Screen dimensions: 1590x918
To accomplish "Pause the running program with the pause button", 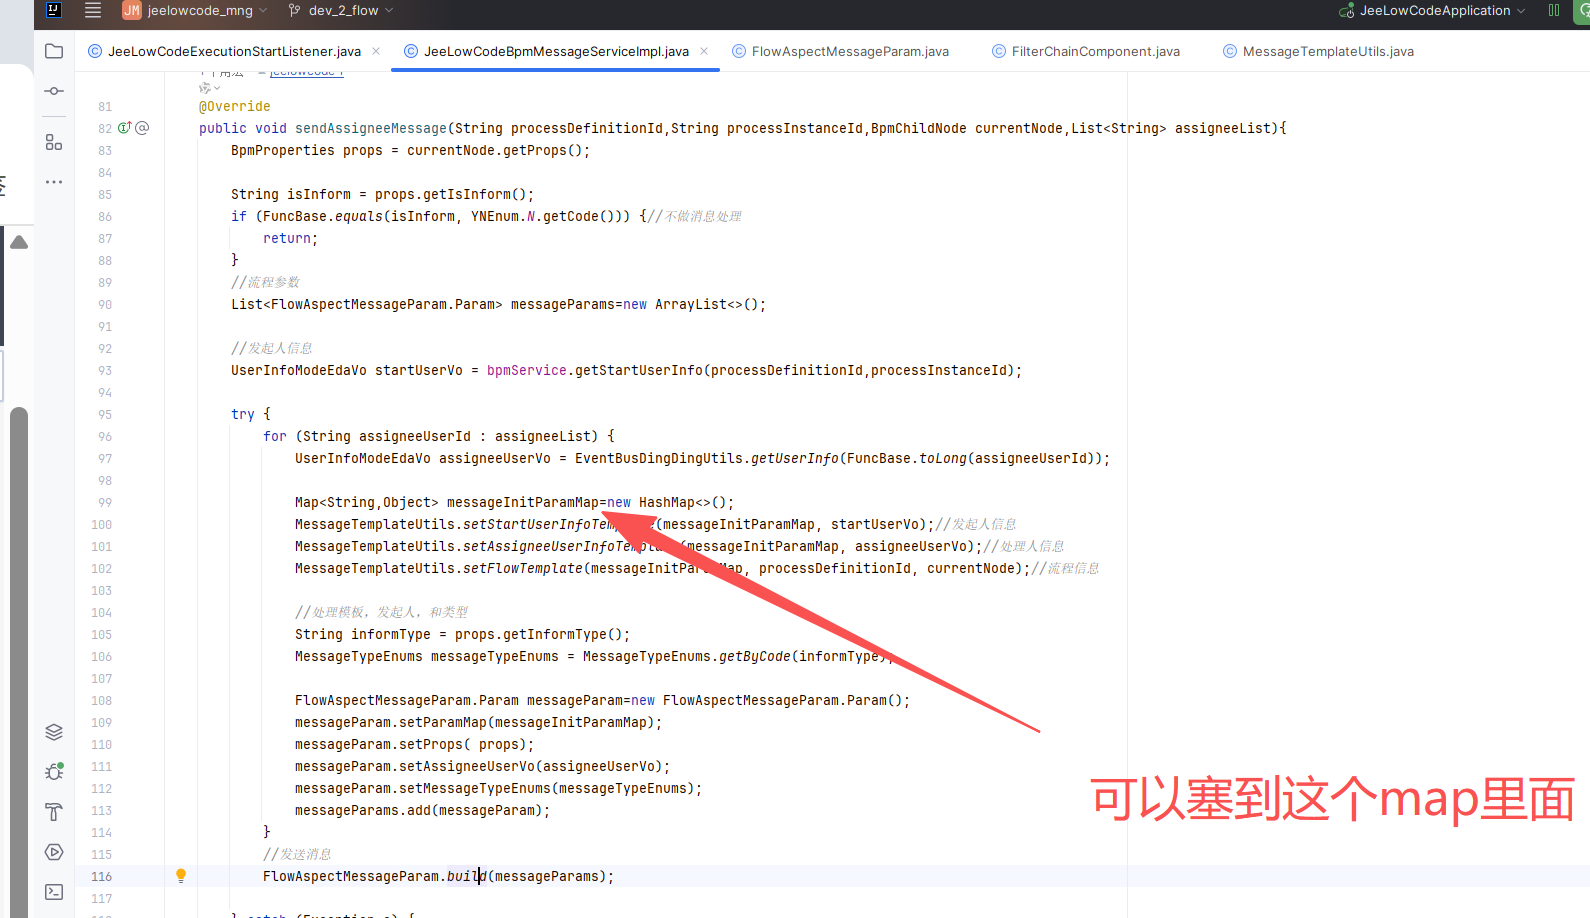I will [1554, 11].
